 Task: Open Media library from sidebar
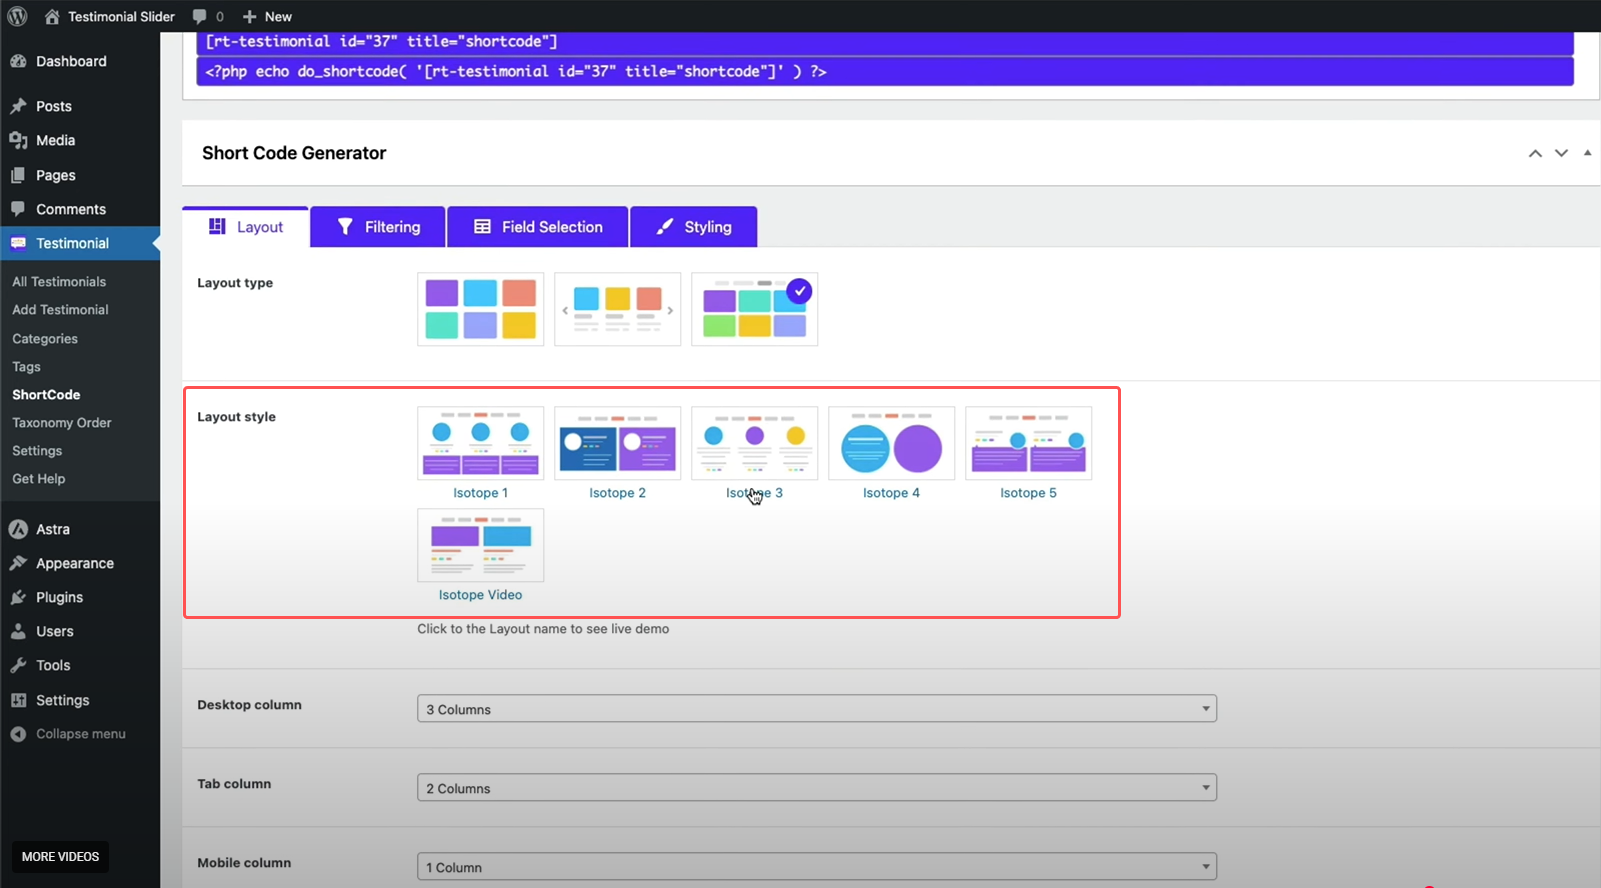pos(55,140)
